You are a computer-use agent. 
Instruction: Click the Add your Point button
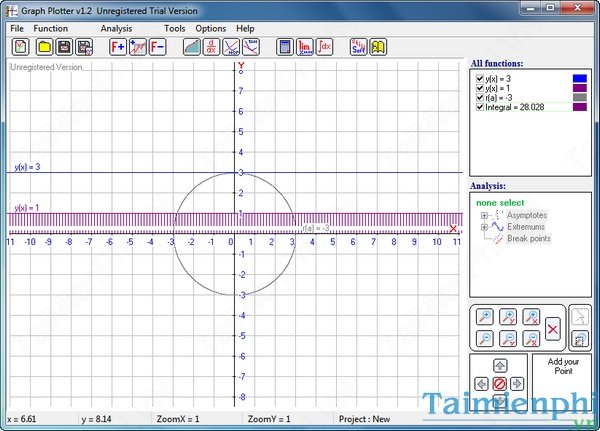tap(561, 365)
